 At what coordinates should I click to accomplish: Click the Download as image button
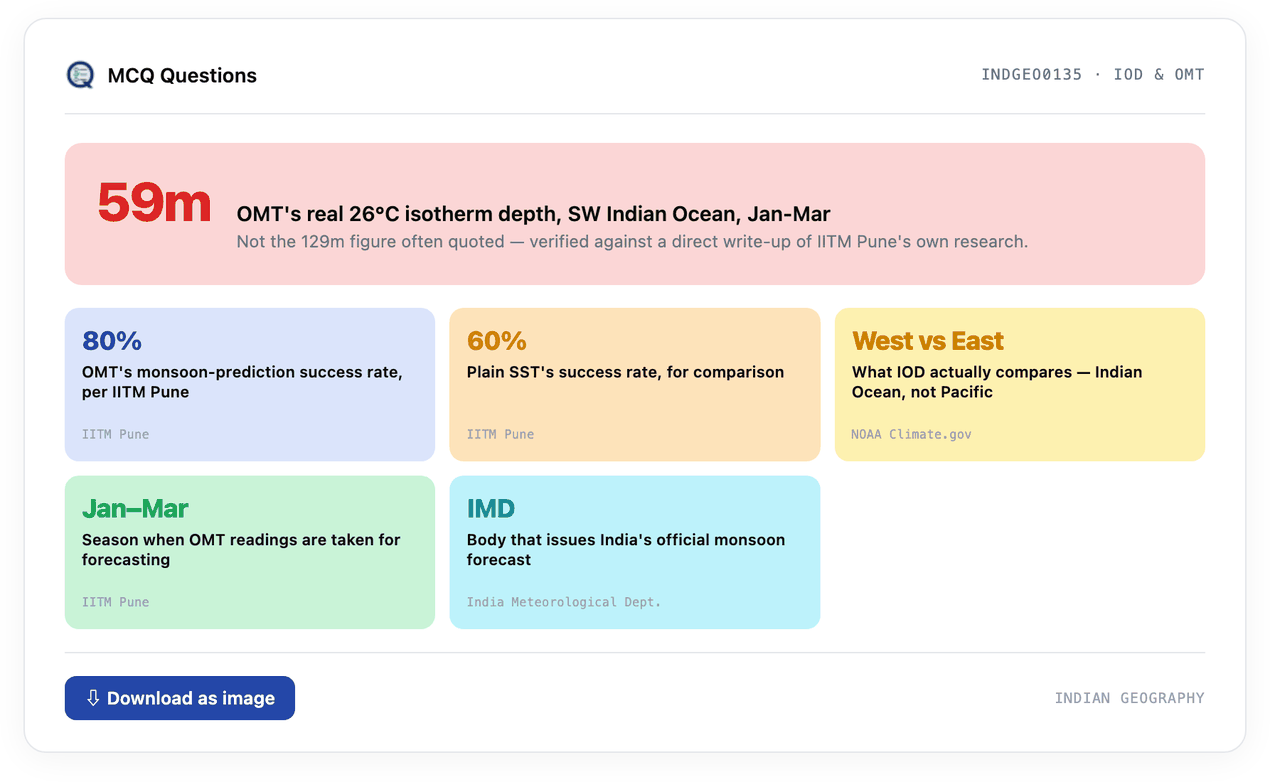pos(180,698)
